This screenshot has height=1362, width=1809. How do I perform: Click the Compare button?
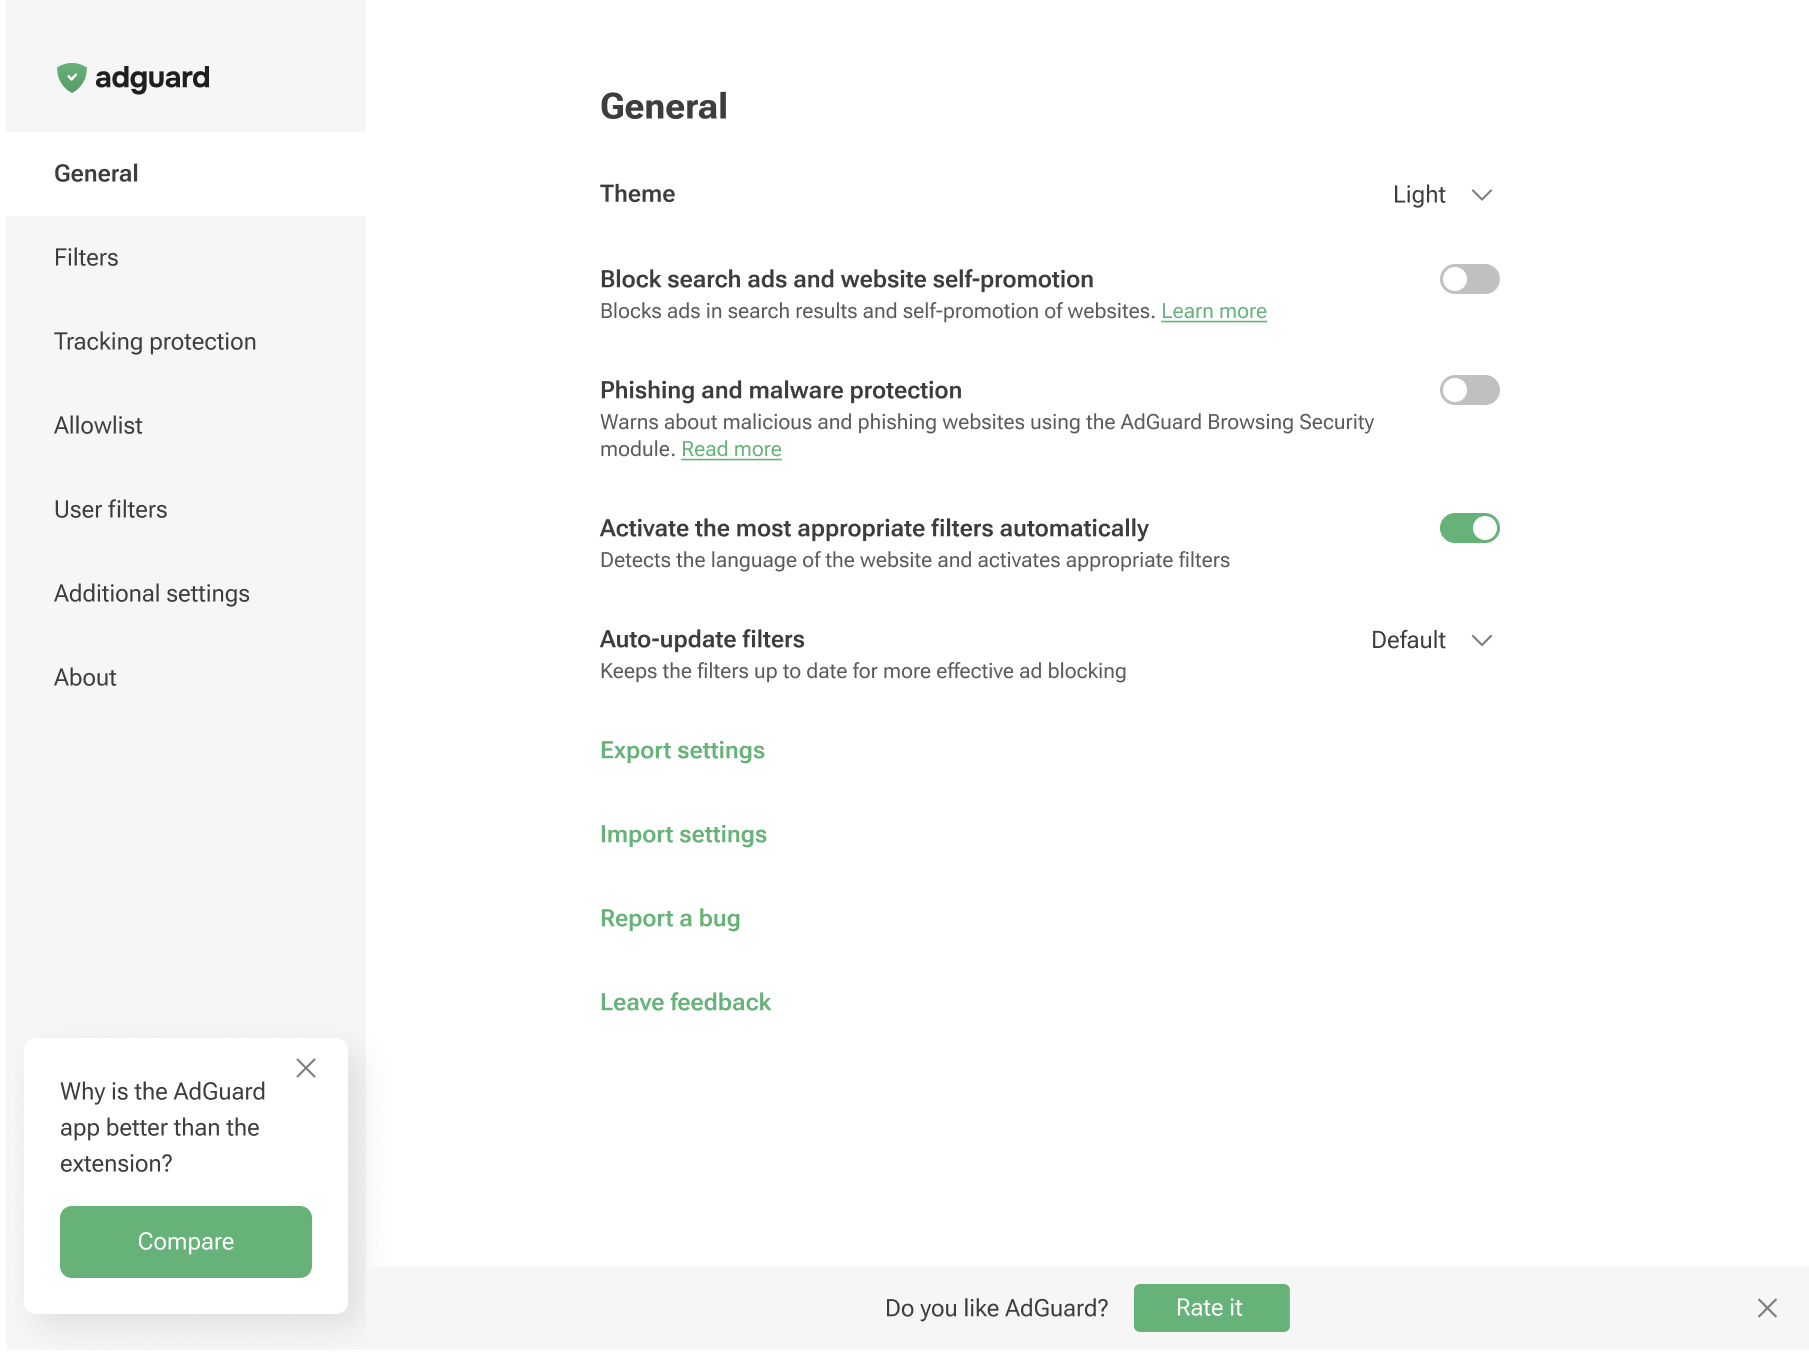pos(186,1242)
